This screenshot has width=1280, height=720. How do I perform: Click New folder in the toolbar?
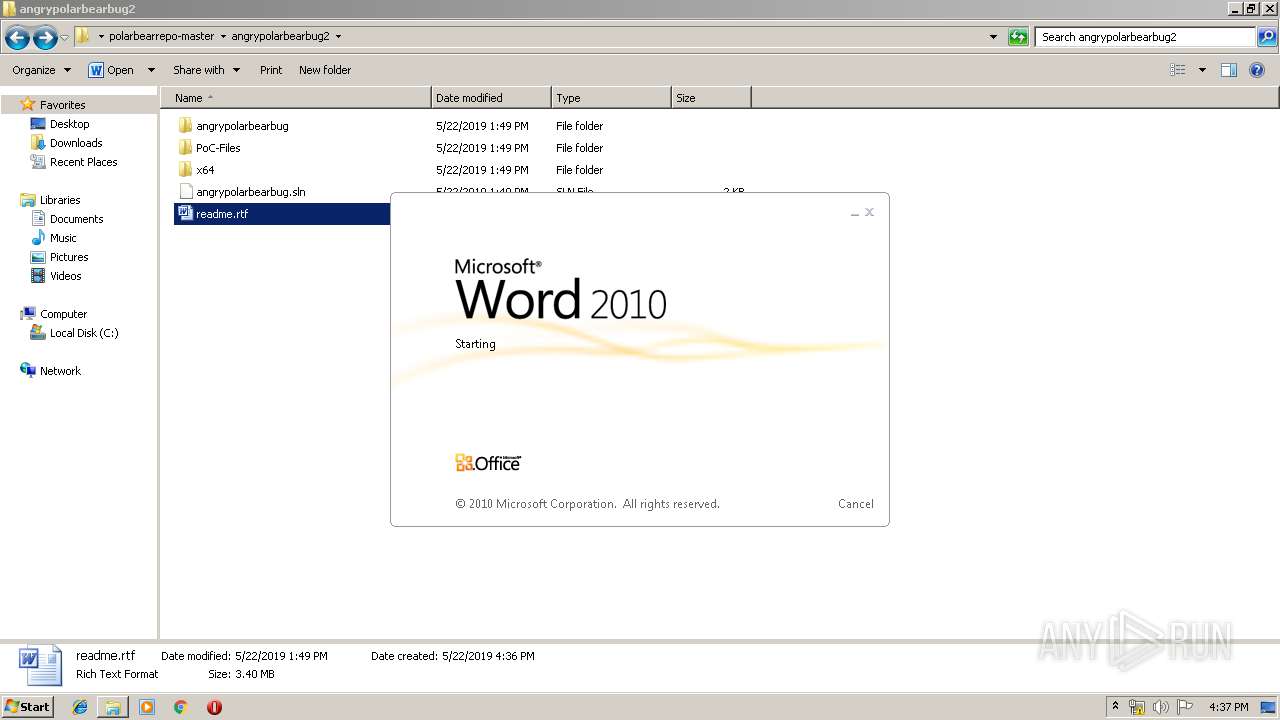coord(325,70)
